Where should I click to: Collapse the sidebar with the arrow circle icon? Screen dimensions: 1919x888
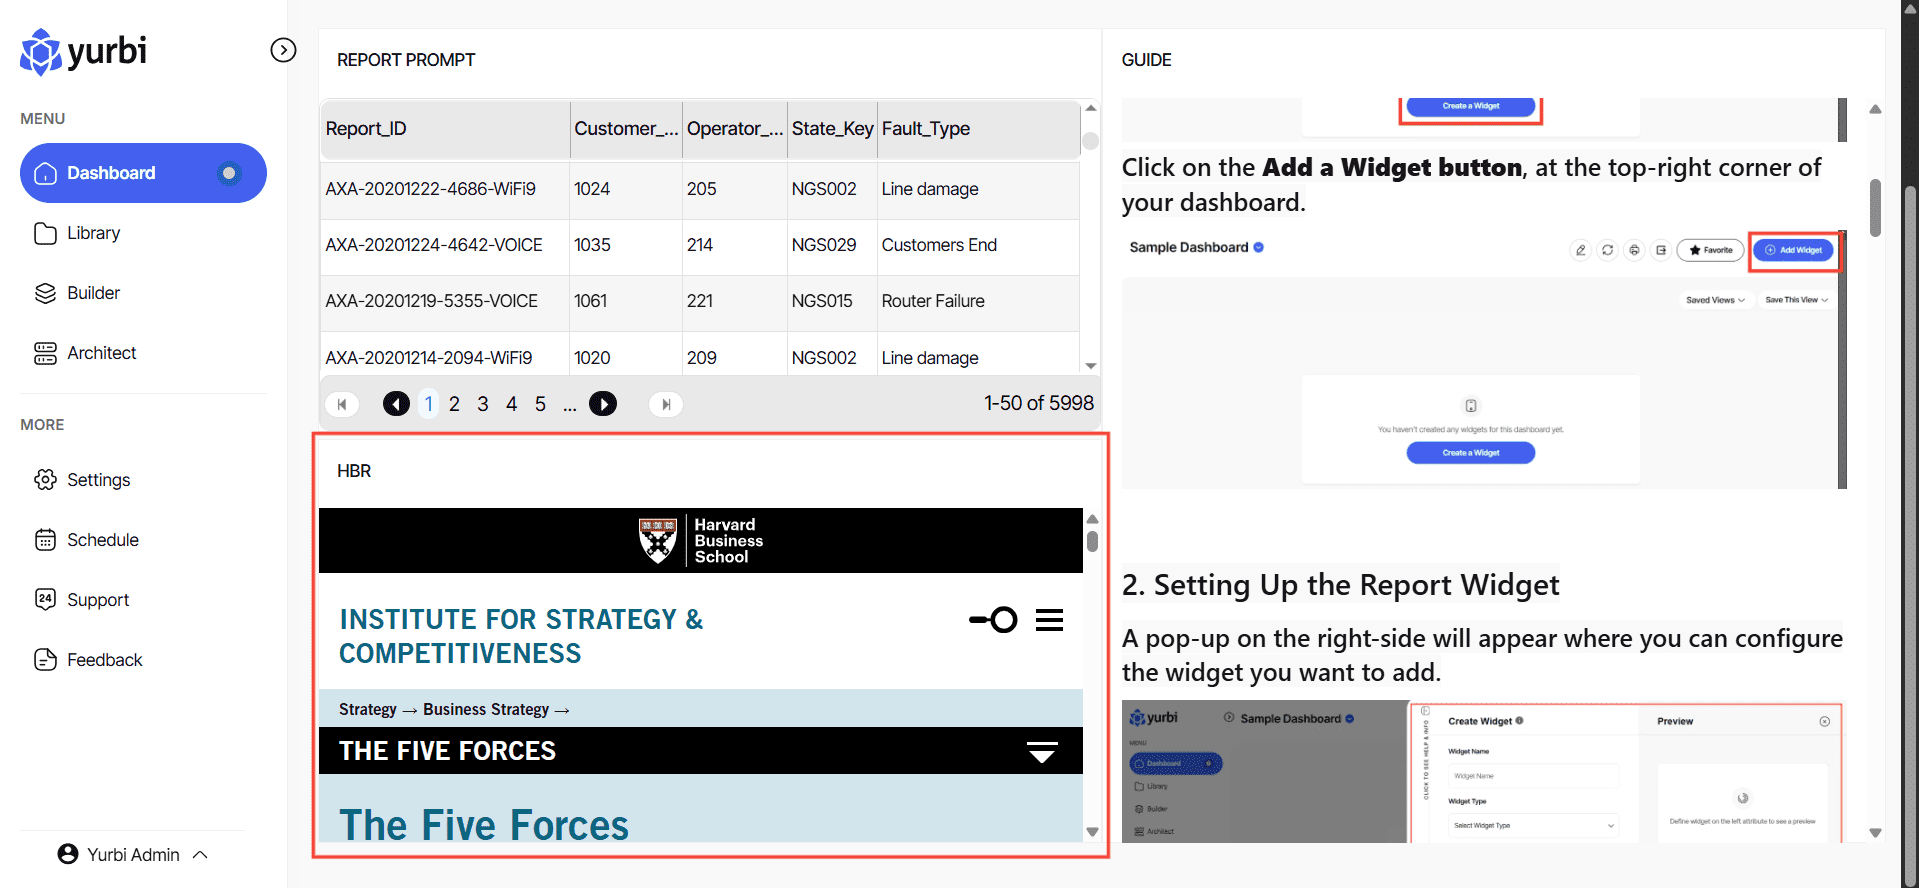(x=284, y=50)
